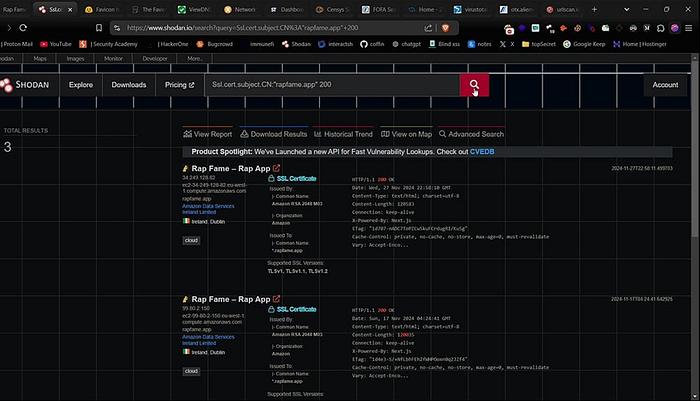Open first Rap Fame result's external link icon
Viewport: 700px width, 401px height.
276,168
